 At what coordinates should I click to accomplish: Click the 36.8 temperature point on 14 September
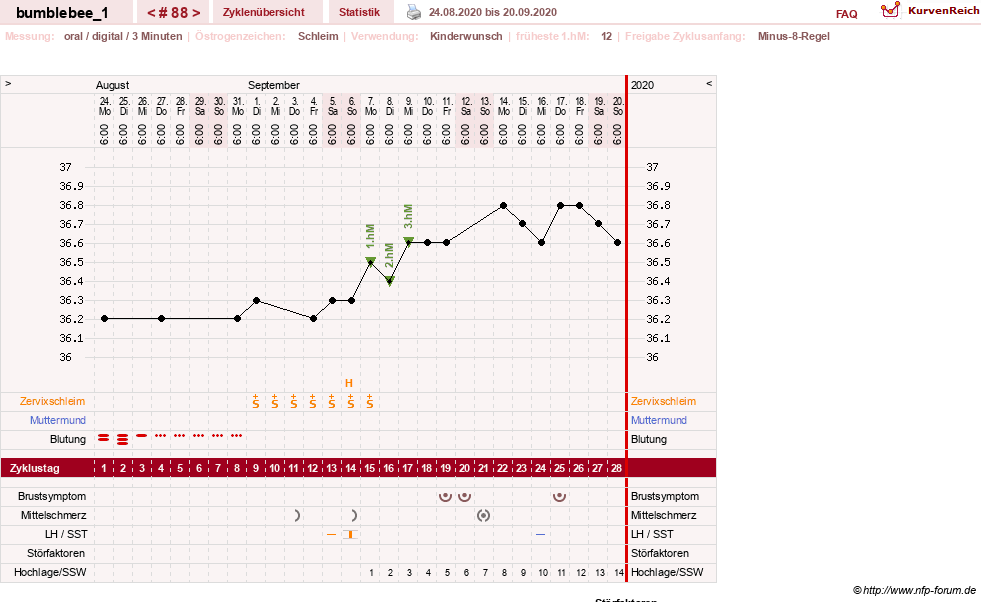pyautogui.click(x=504, y=205)
